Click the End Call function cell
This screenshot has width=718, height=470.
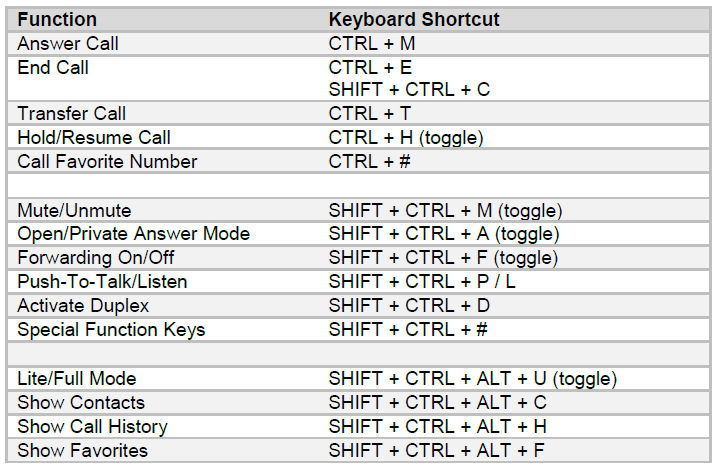click(x=53, y=68)
